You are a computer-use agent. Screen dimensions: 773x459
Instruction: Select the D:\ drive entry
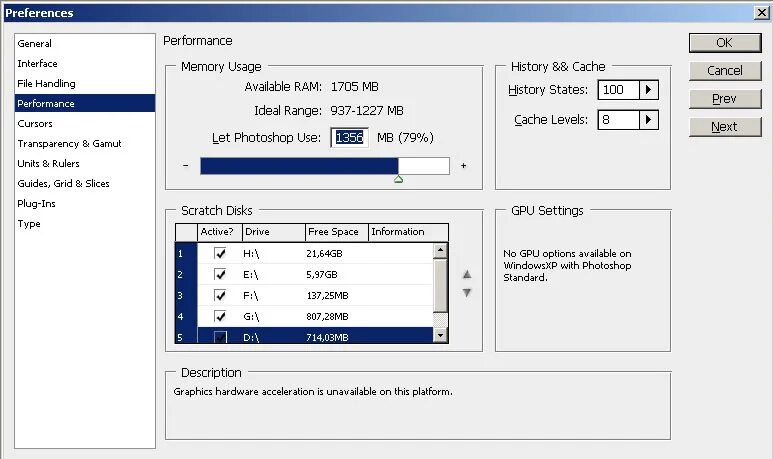[251, 338]
